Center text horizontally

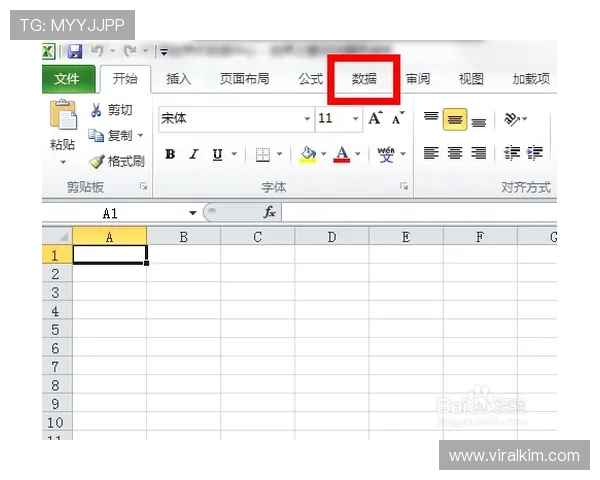coord(455,153)
